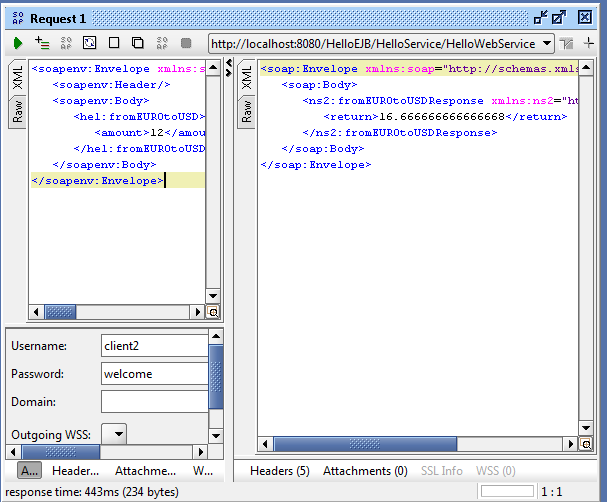Click the detach Request 1 window icon

tap(541, 17)
